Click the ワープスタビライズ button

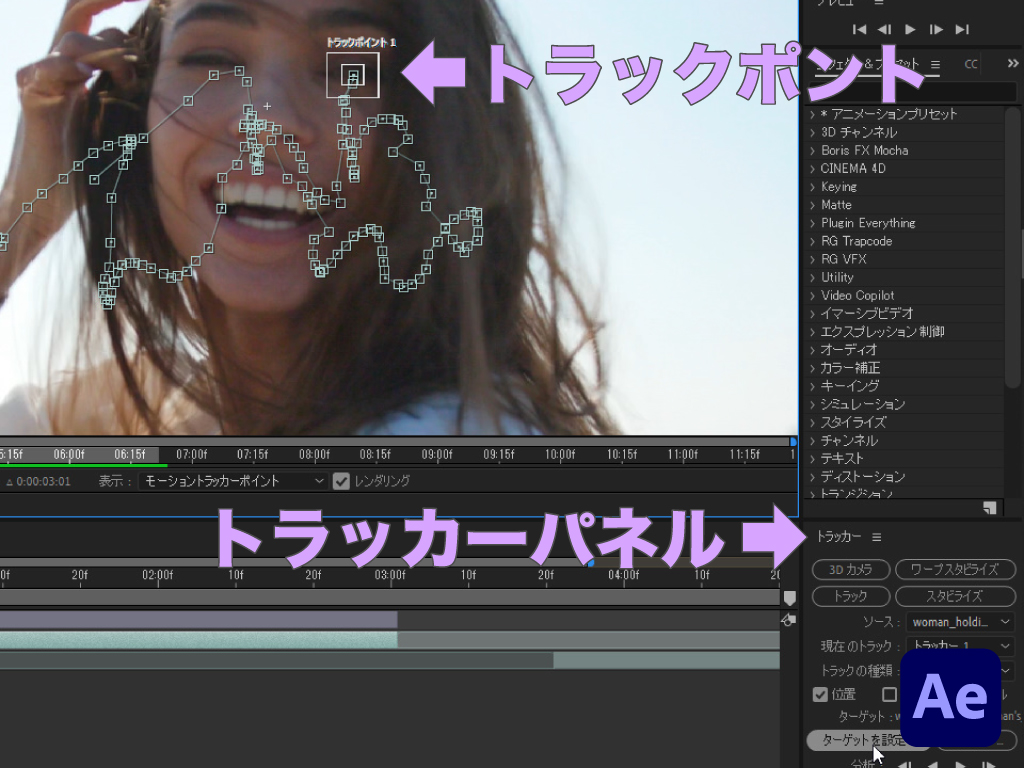[954, 570]
